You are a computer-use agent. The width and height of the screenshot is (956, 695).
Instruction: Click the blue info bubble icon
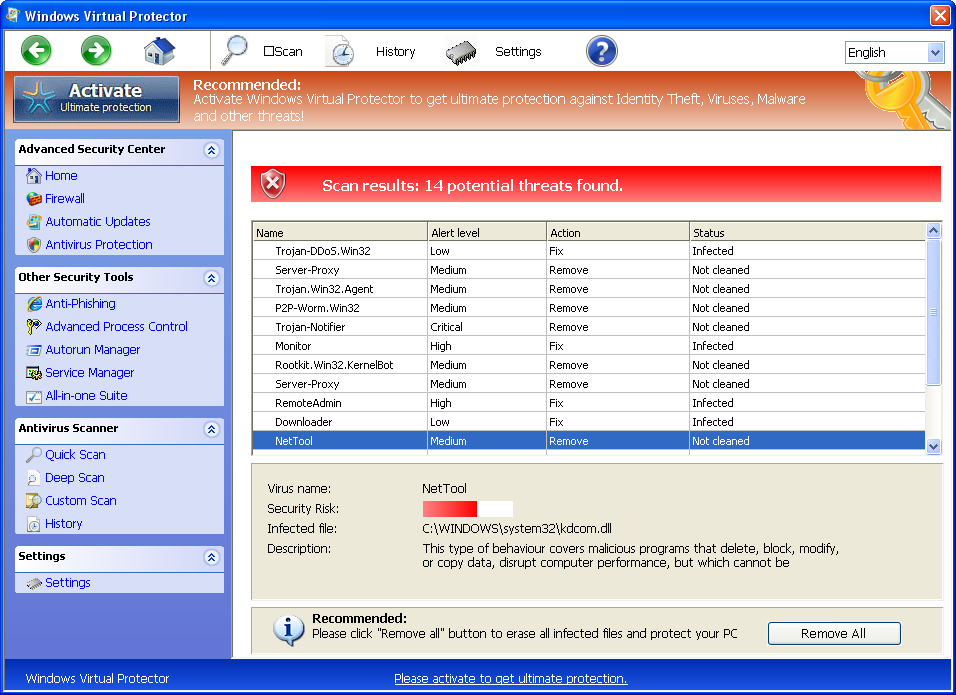pyautogui.click(x=288, y=630)
